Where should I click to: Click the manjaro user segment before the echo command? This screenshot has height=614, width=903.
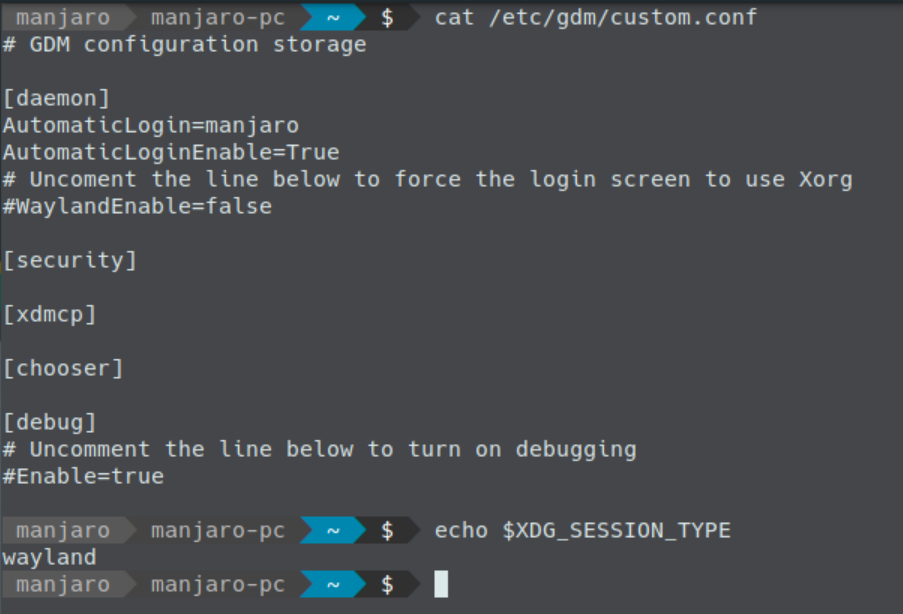(63, 530)
